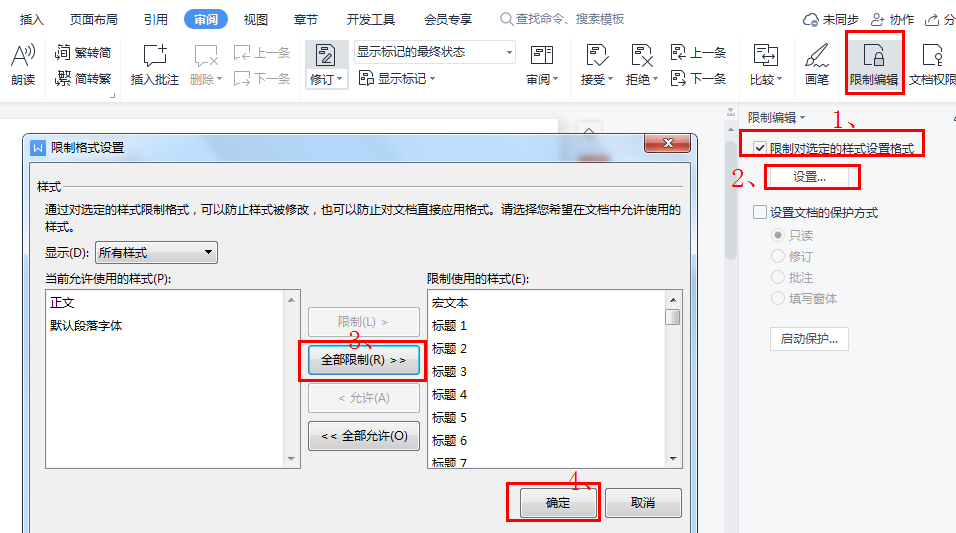This screenshot has width=956, height=533.
Task: Click scrollbar down arrow in 限制使用的样式 list
Action: (x=673, y=459)
